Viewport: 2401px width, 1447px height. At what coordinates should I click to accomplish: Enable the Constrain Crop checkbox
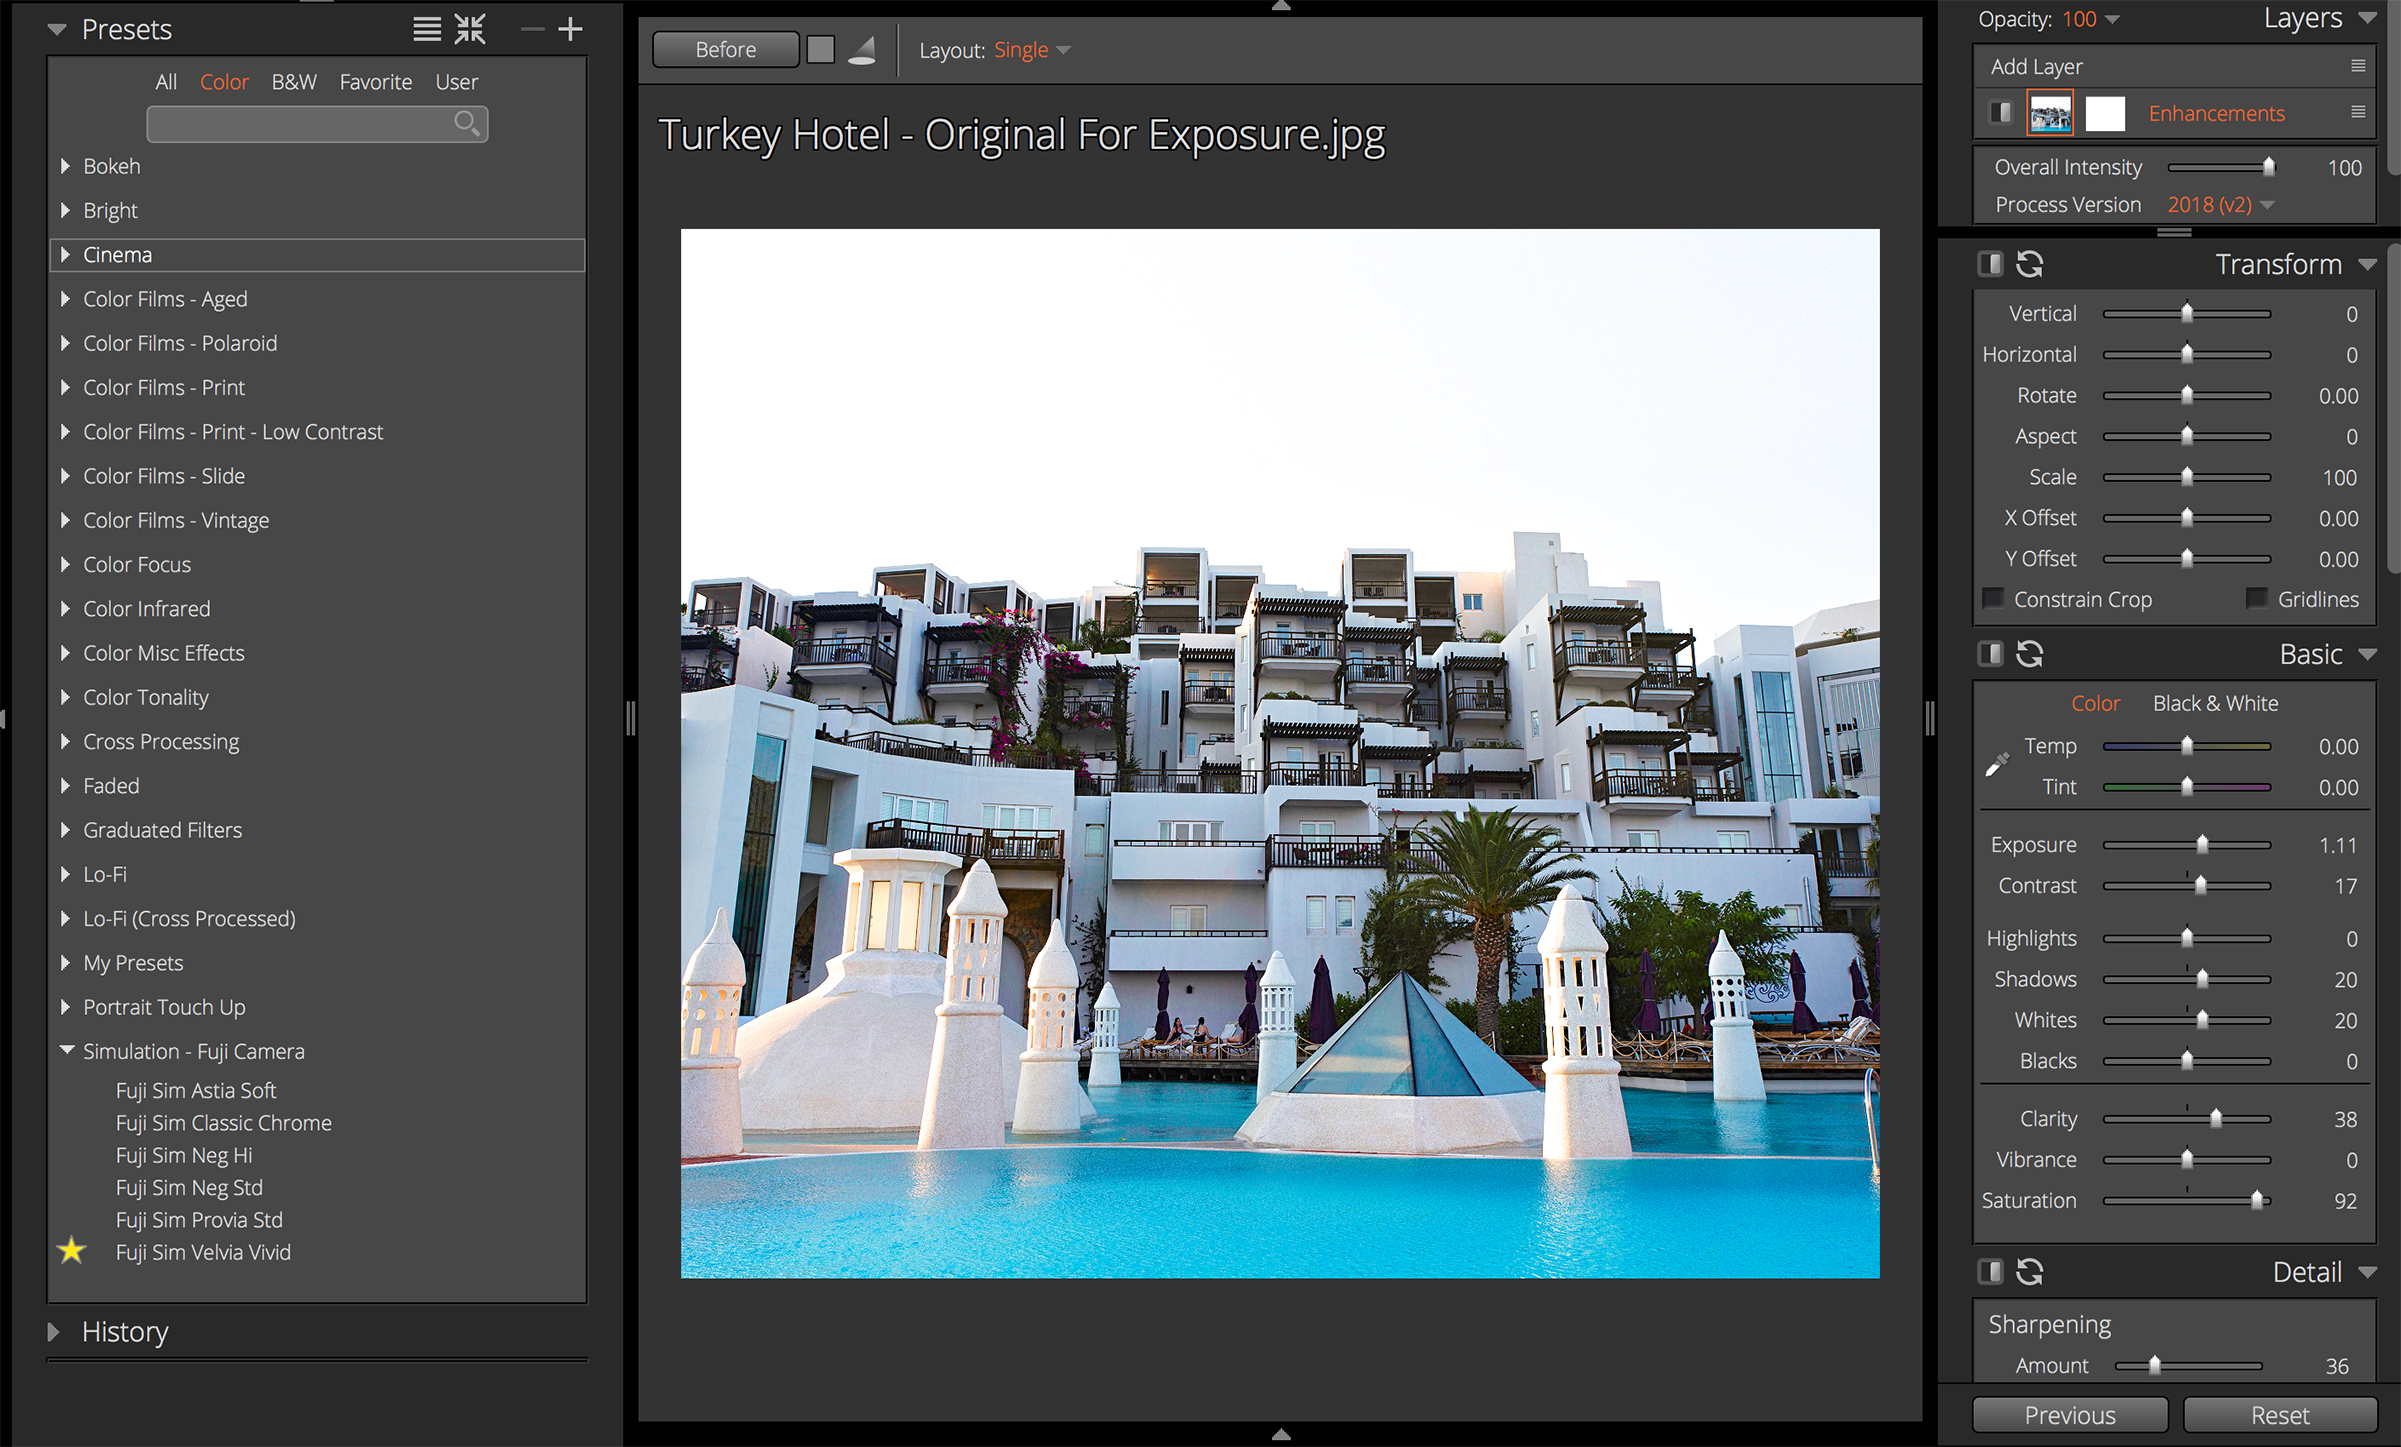tap(1993, 599)
